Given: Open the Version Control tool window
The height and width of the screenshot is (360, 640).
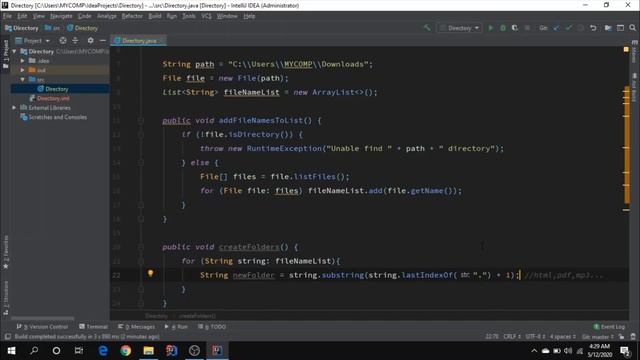Looking at the screenshot, I should [42, 327].
